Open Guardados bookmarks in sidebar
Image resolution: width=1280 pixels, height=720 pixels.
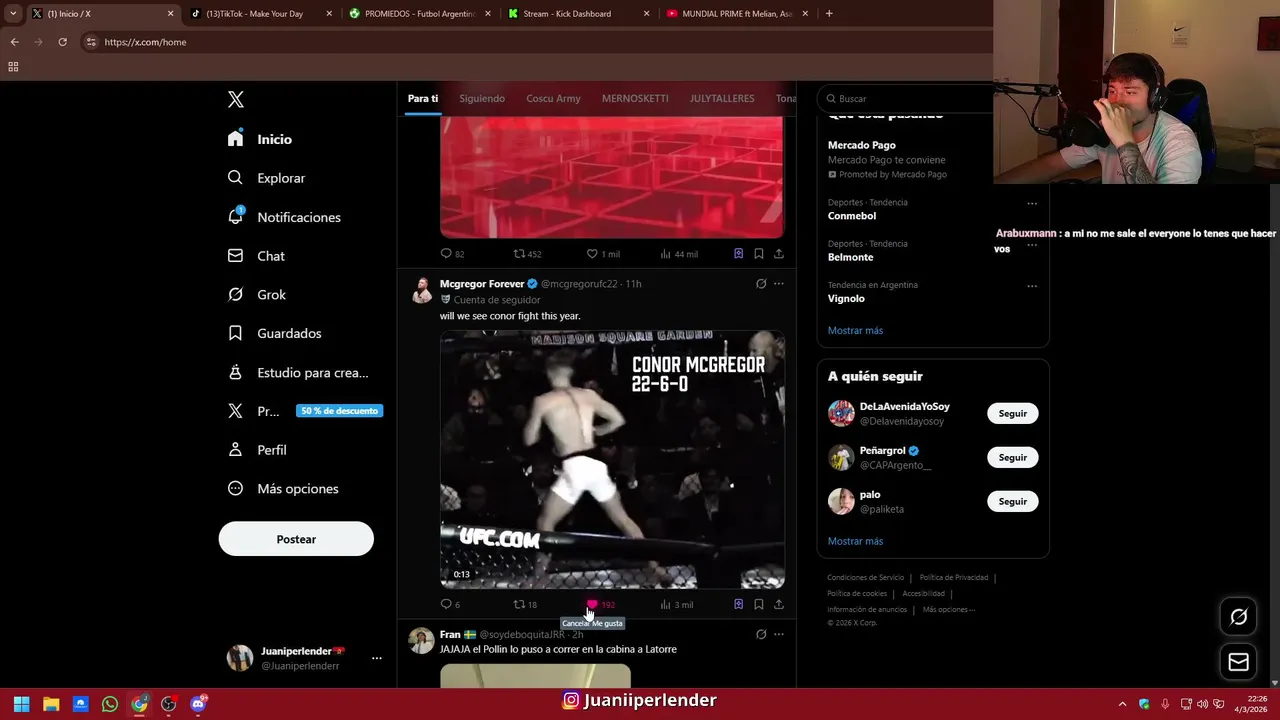(x=274, y=333)
